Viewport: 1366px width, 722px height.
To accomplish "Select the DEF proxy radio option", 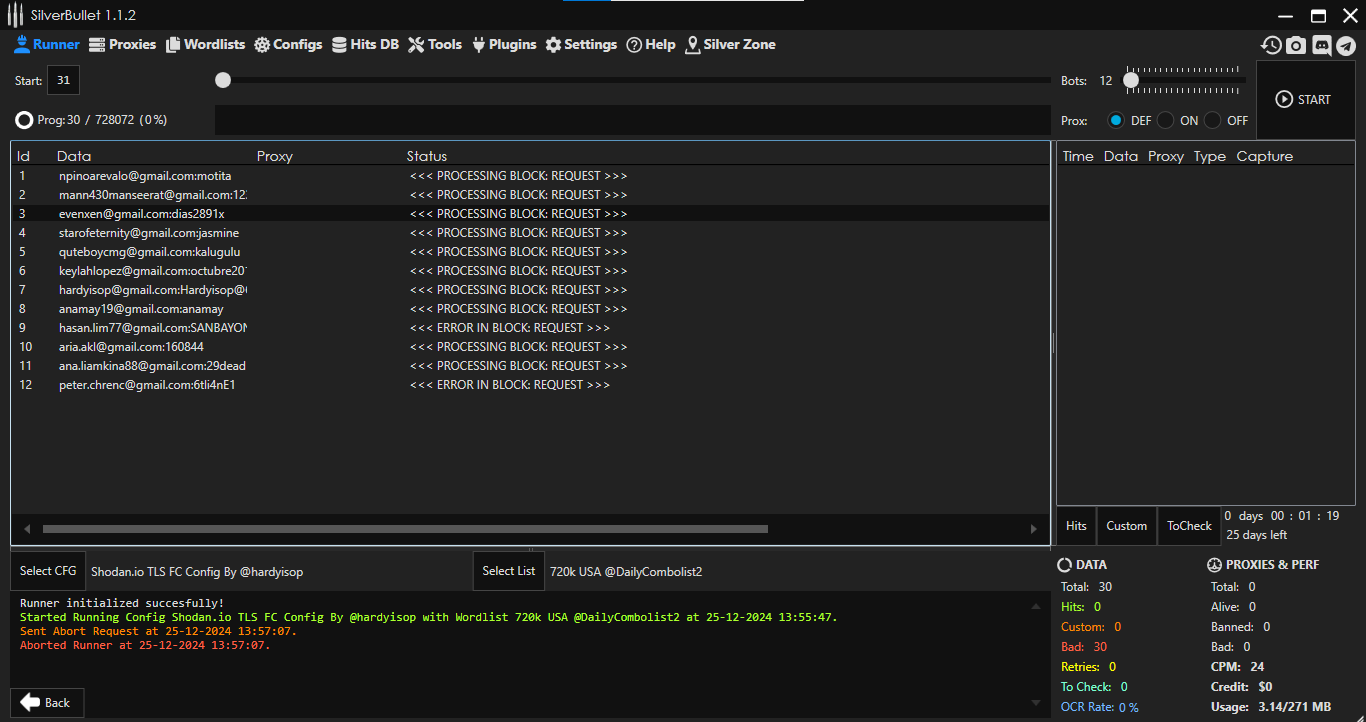I will coord(1116,120).
